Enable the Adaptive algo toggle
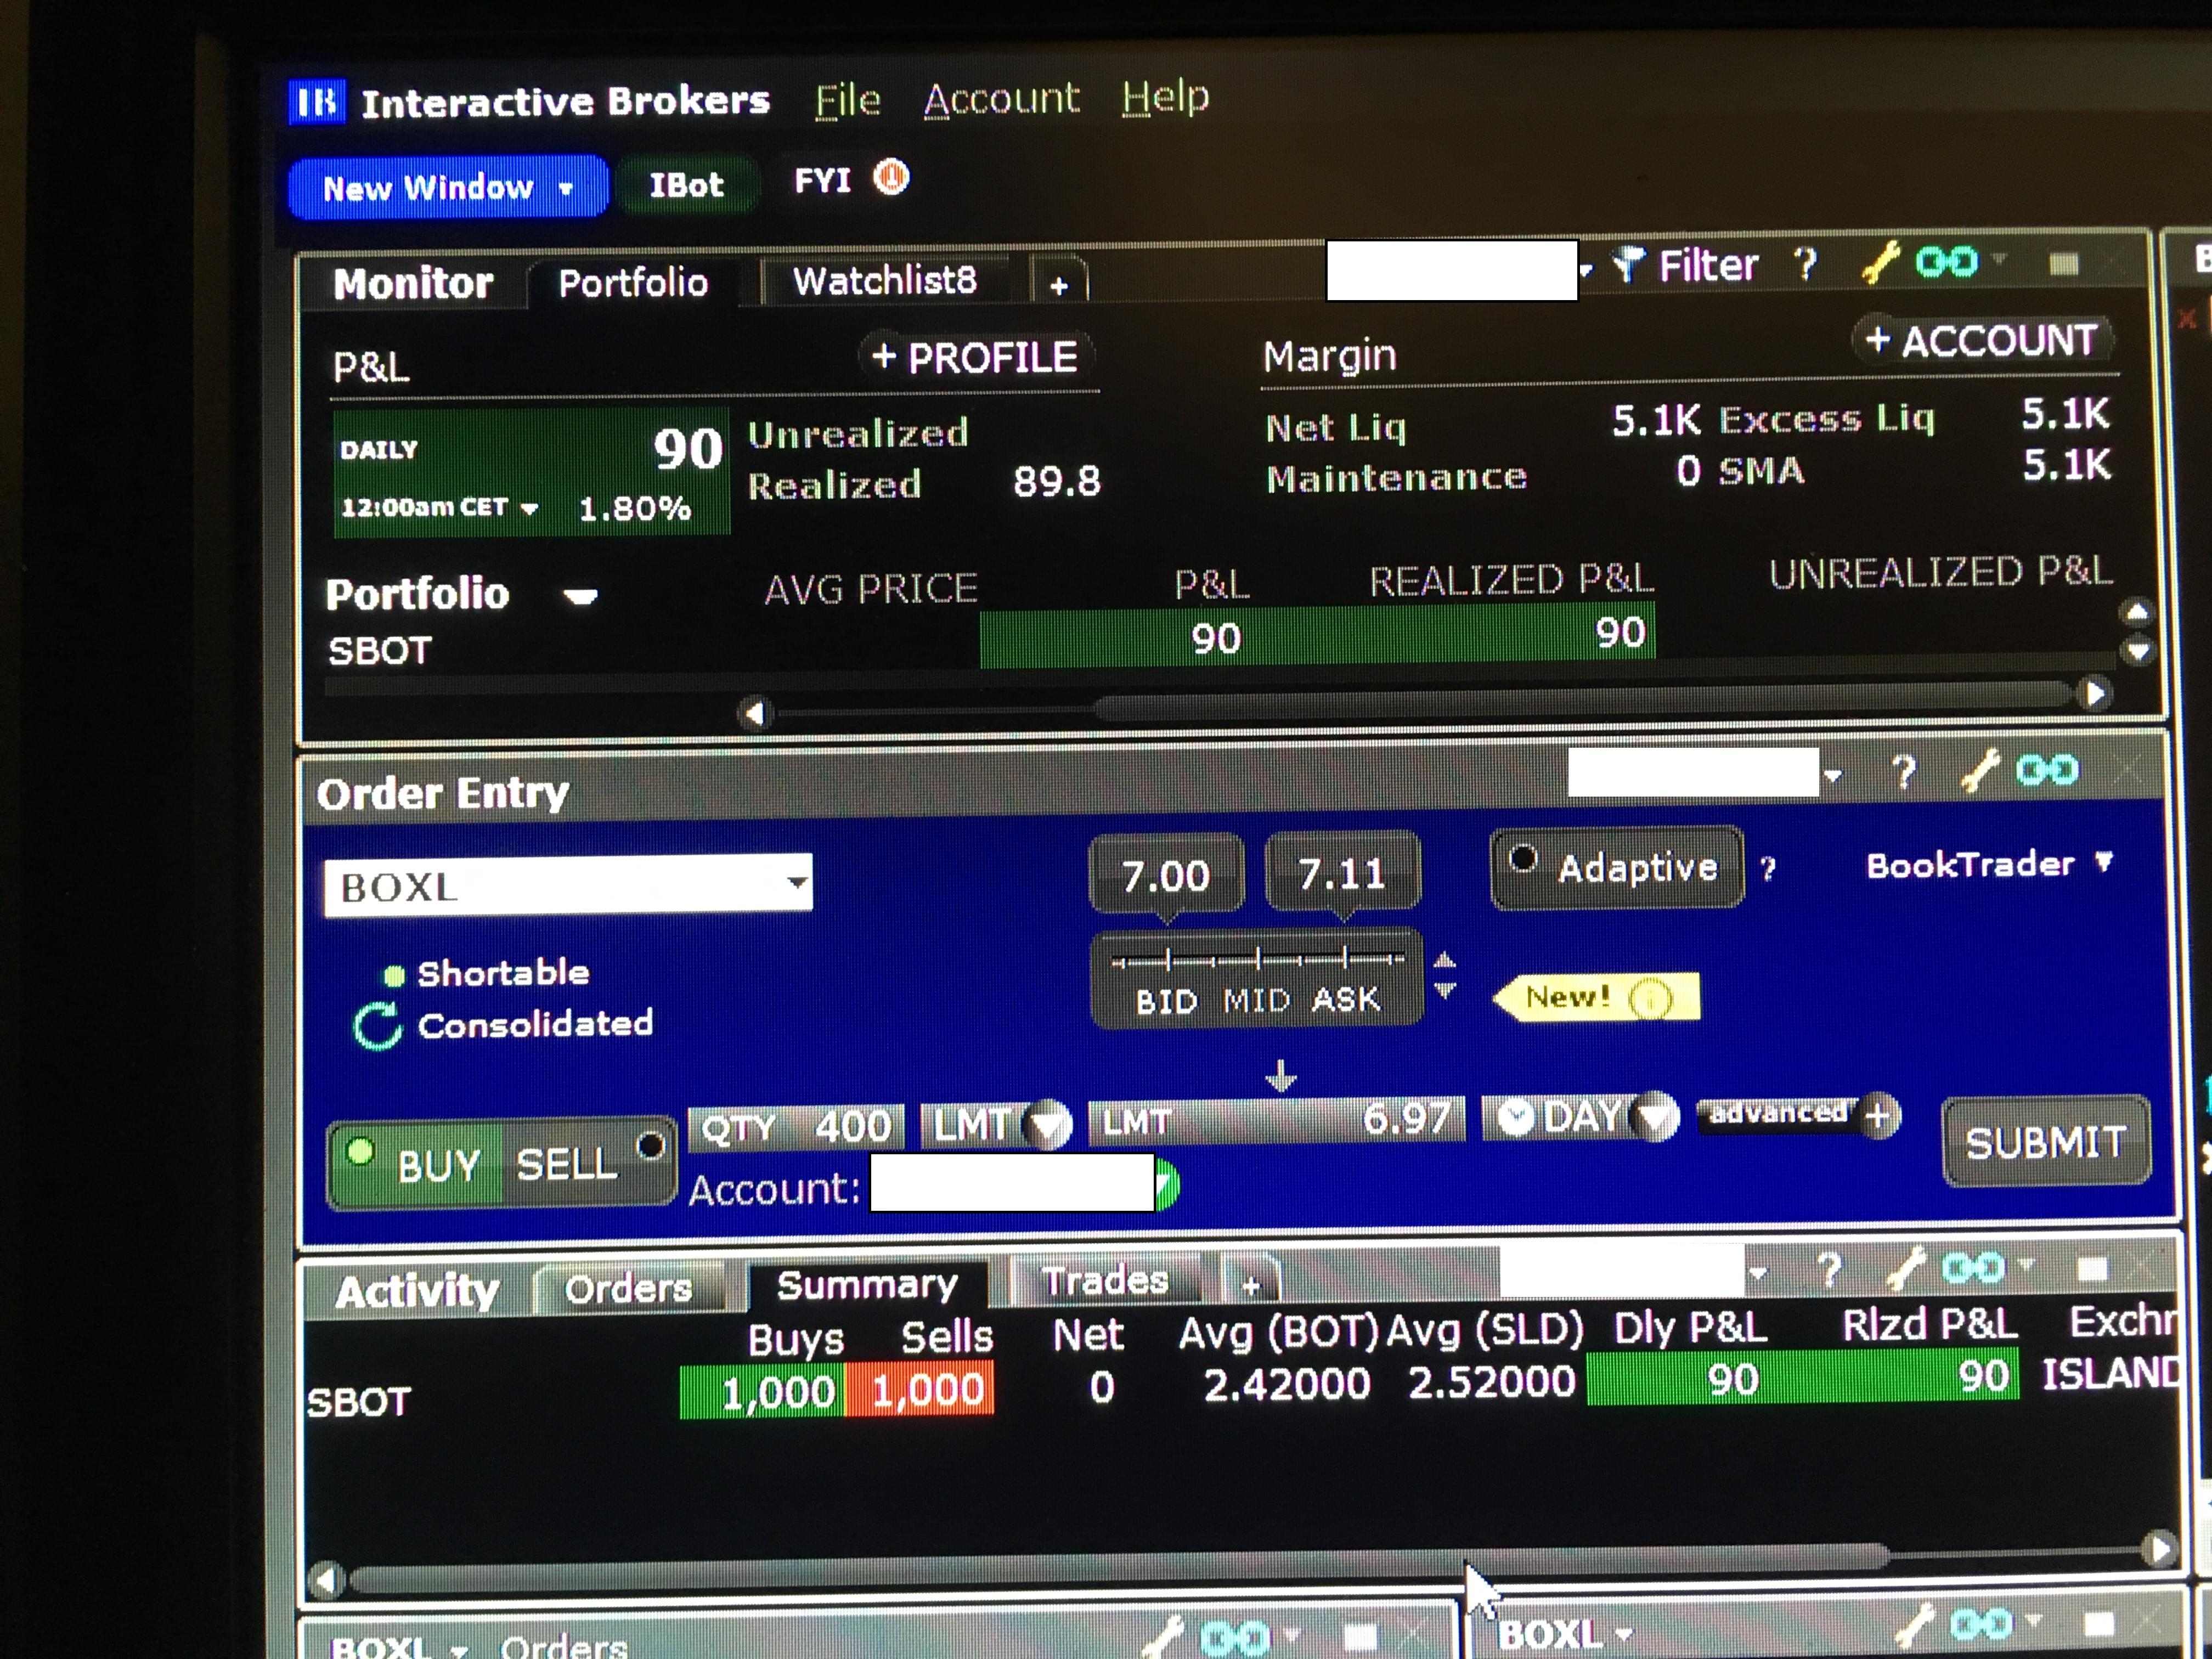The height and width of the screenshot is (1659, 2212). (x=1523, y=859)
